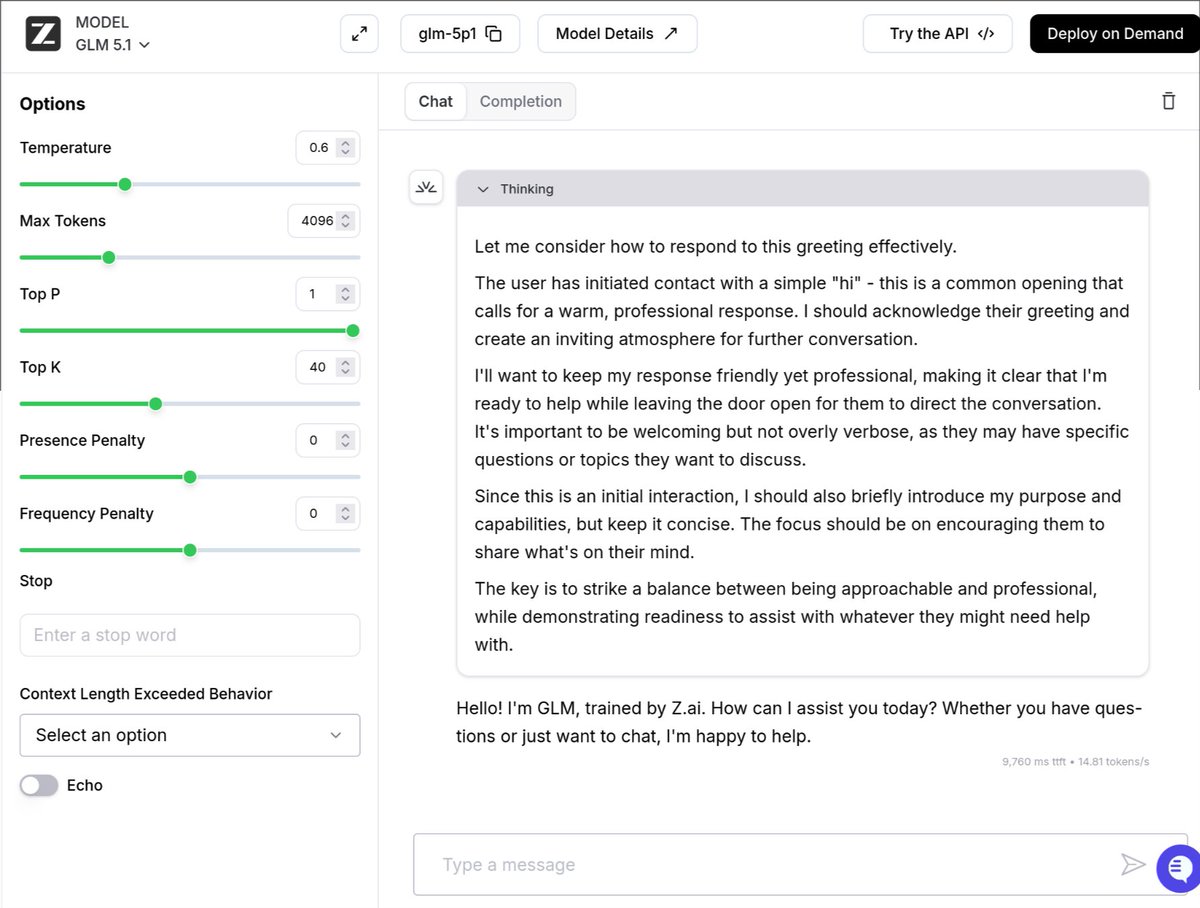The image size is (1200, 908).
Task: Click the Frequency Penalty value stepper
Action: coord(328,513)
